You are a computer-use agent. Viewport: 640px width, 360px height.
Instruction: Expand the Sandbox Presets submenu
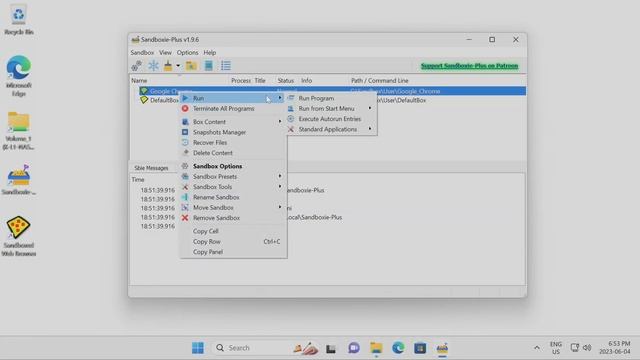coord(233,176)
